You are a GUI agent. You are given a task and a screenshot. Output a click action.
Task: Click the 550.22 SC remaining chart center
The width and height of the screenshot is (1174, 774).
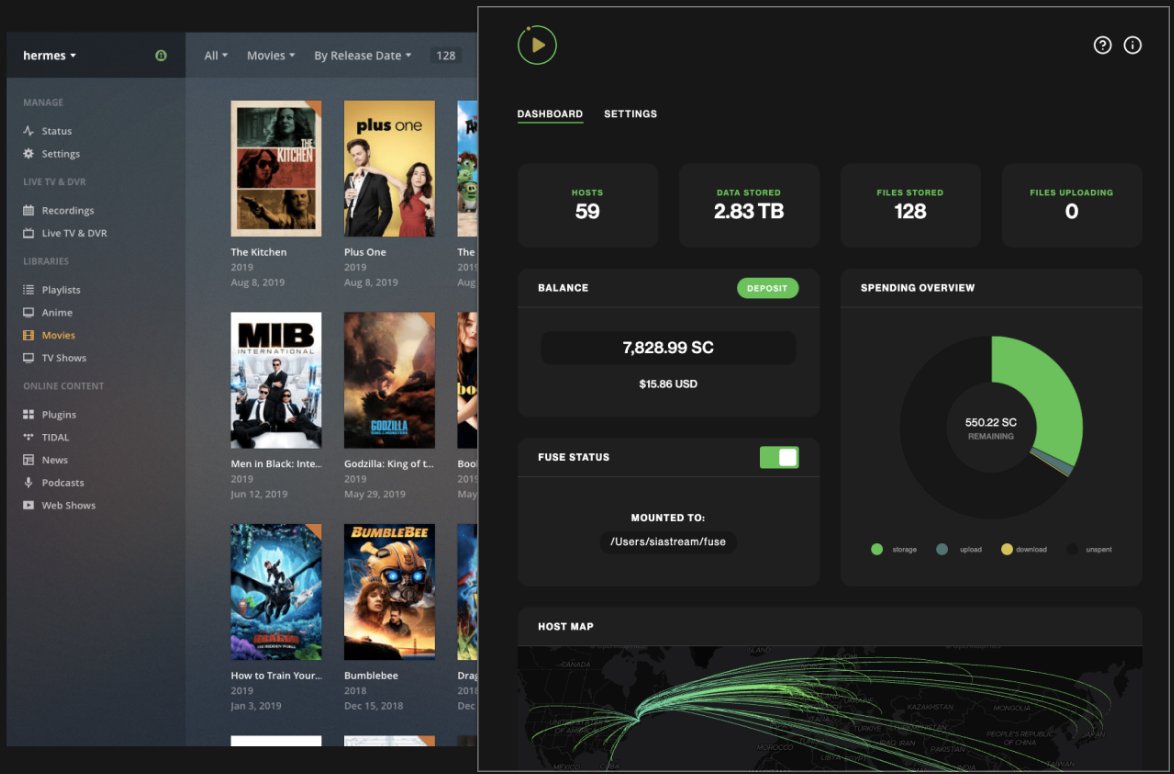click(991, 428)
